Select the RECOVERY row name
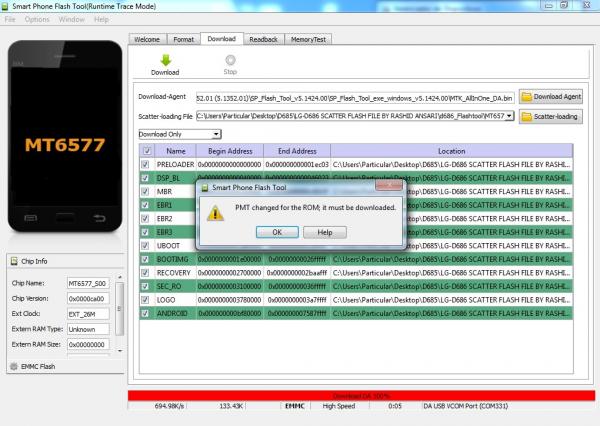The width and height of the screenshot is (600, 426). (x=173, y=273)
